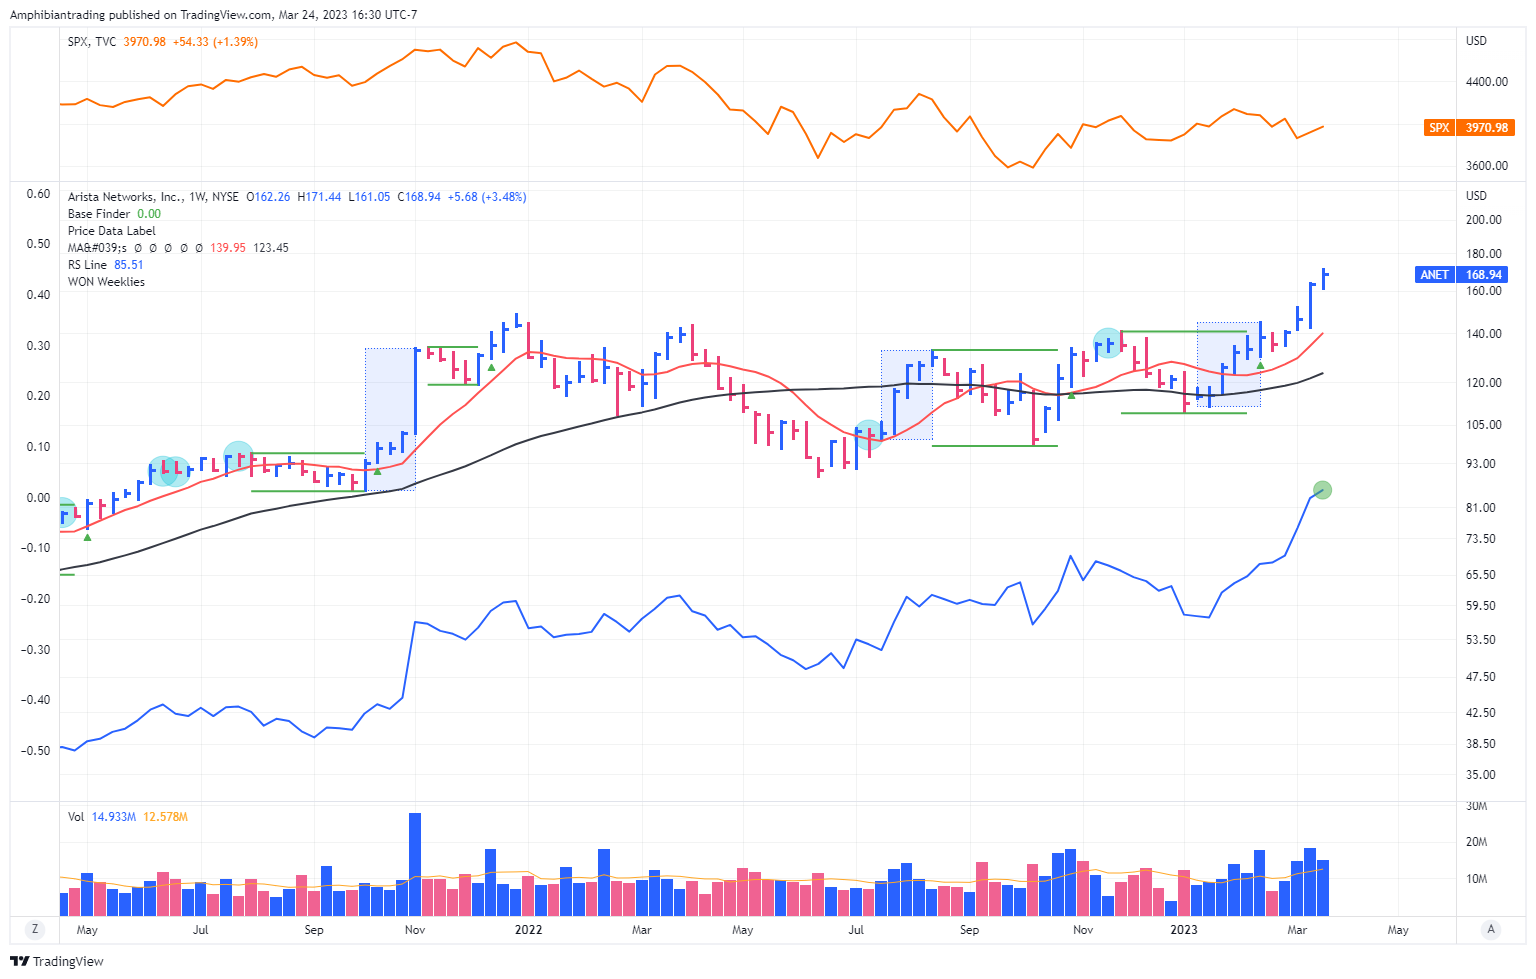1536x979 pixels.
Task: Click the high price H171.44
Action: [x=319, y=197]
